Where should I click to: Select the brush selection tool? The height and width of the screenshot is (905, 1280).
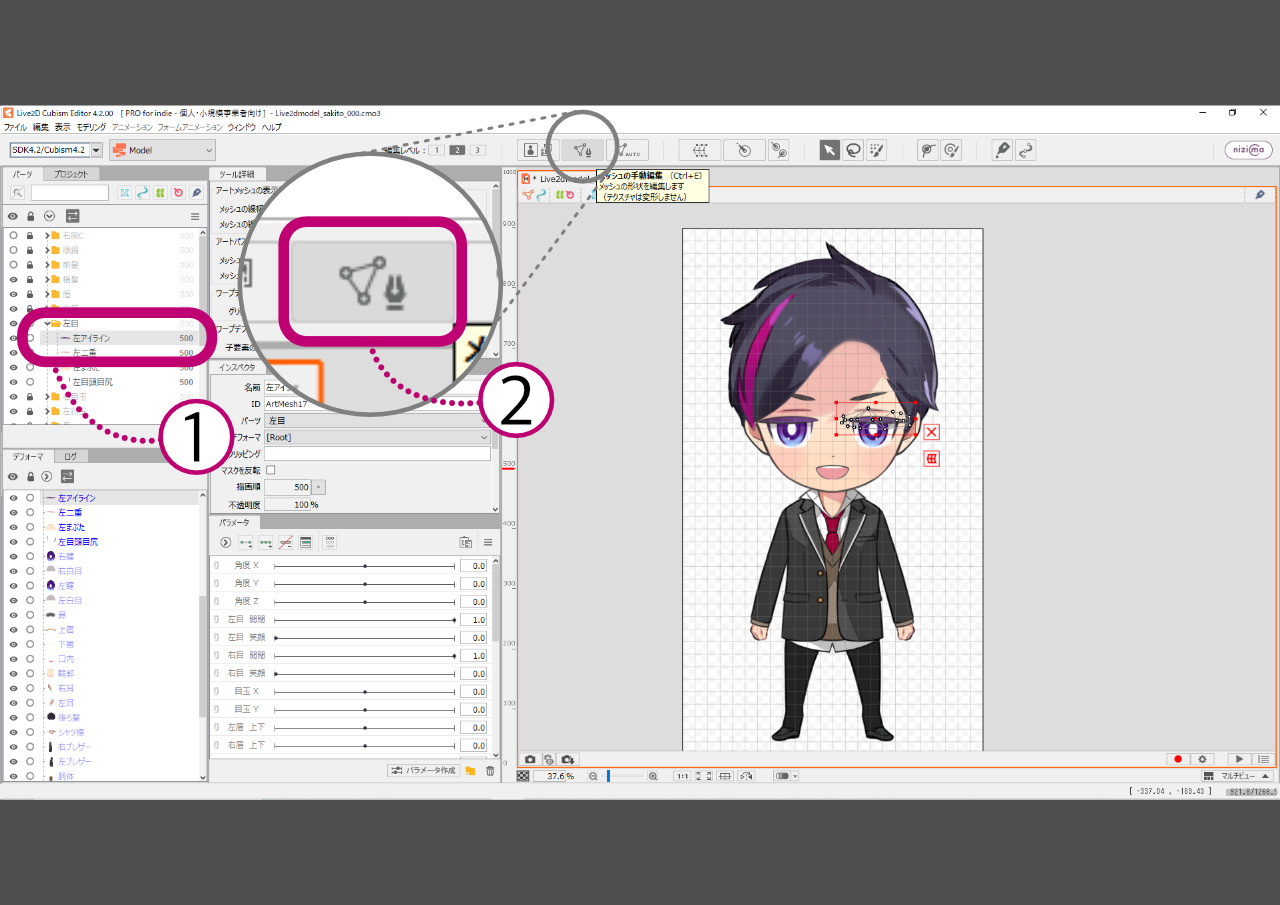point(876,150)
